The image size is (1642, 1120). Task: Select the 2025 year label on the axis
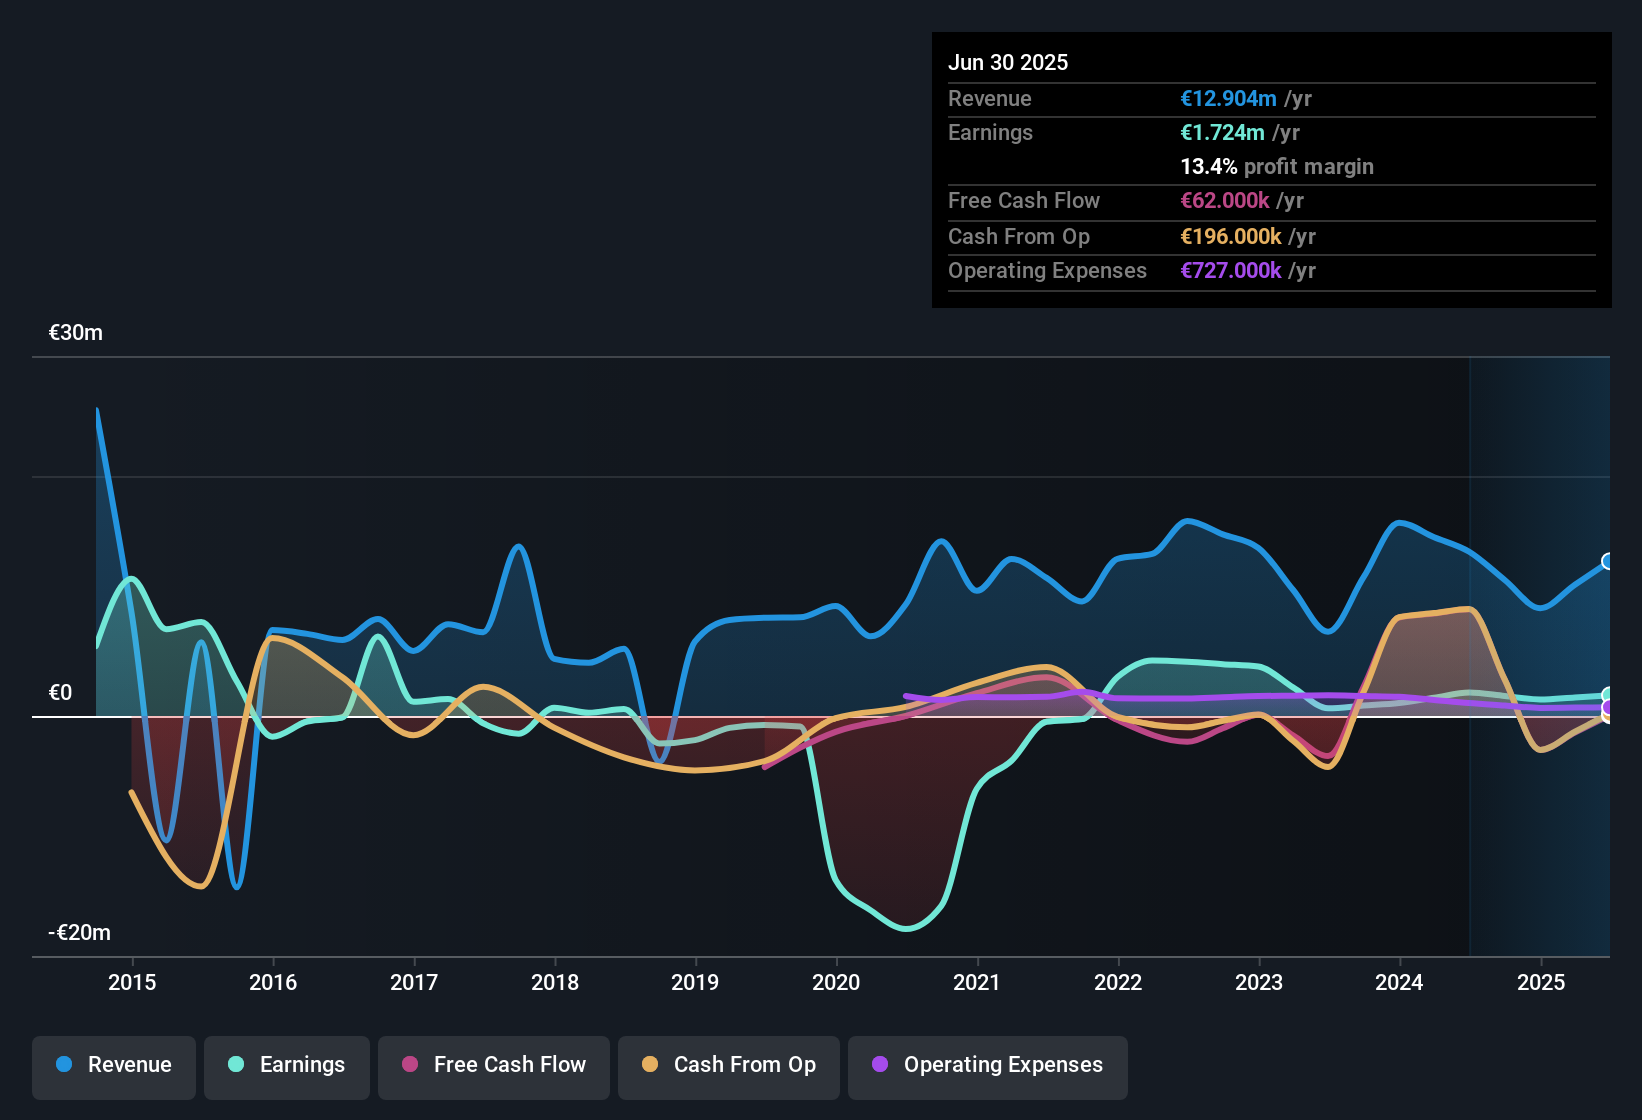click(x=1541, y=983)
